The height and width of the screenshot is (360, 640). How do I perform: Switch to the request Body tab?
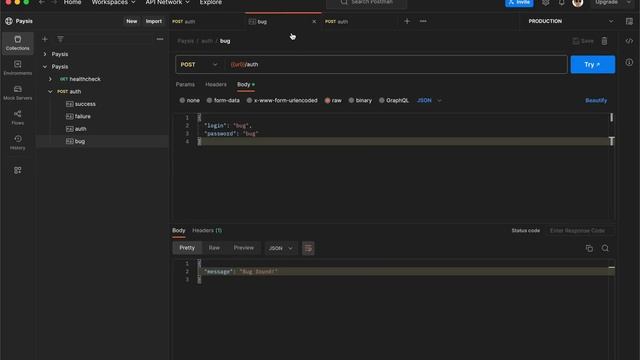point(246,84)
